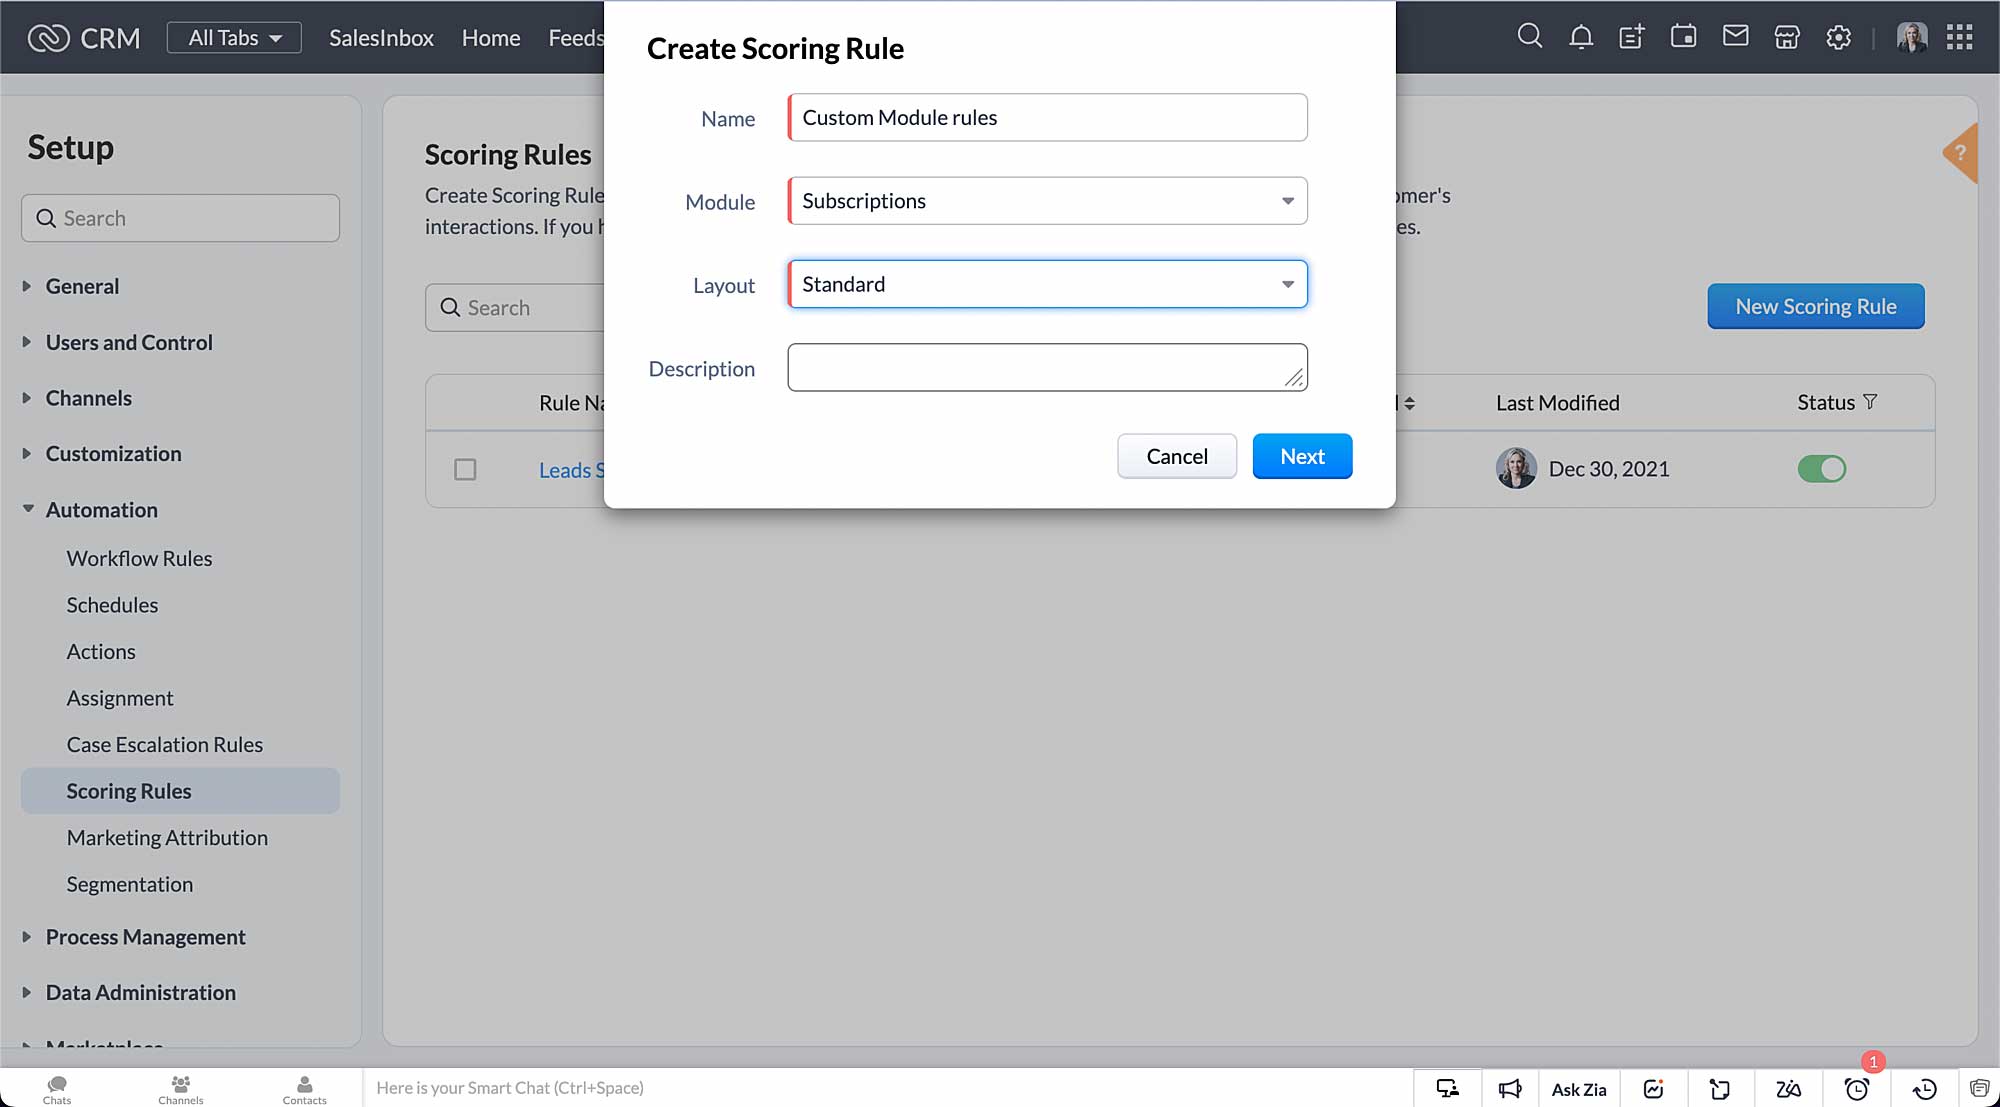
Task: Select Scoring Rules from sidebar menu
Action: pyautogui.click(x=128, y=791)
